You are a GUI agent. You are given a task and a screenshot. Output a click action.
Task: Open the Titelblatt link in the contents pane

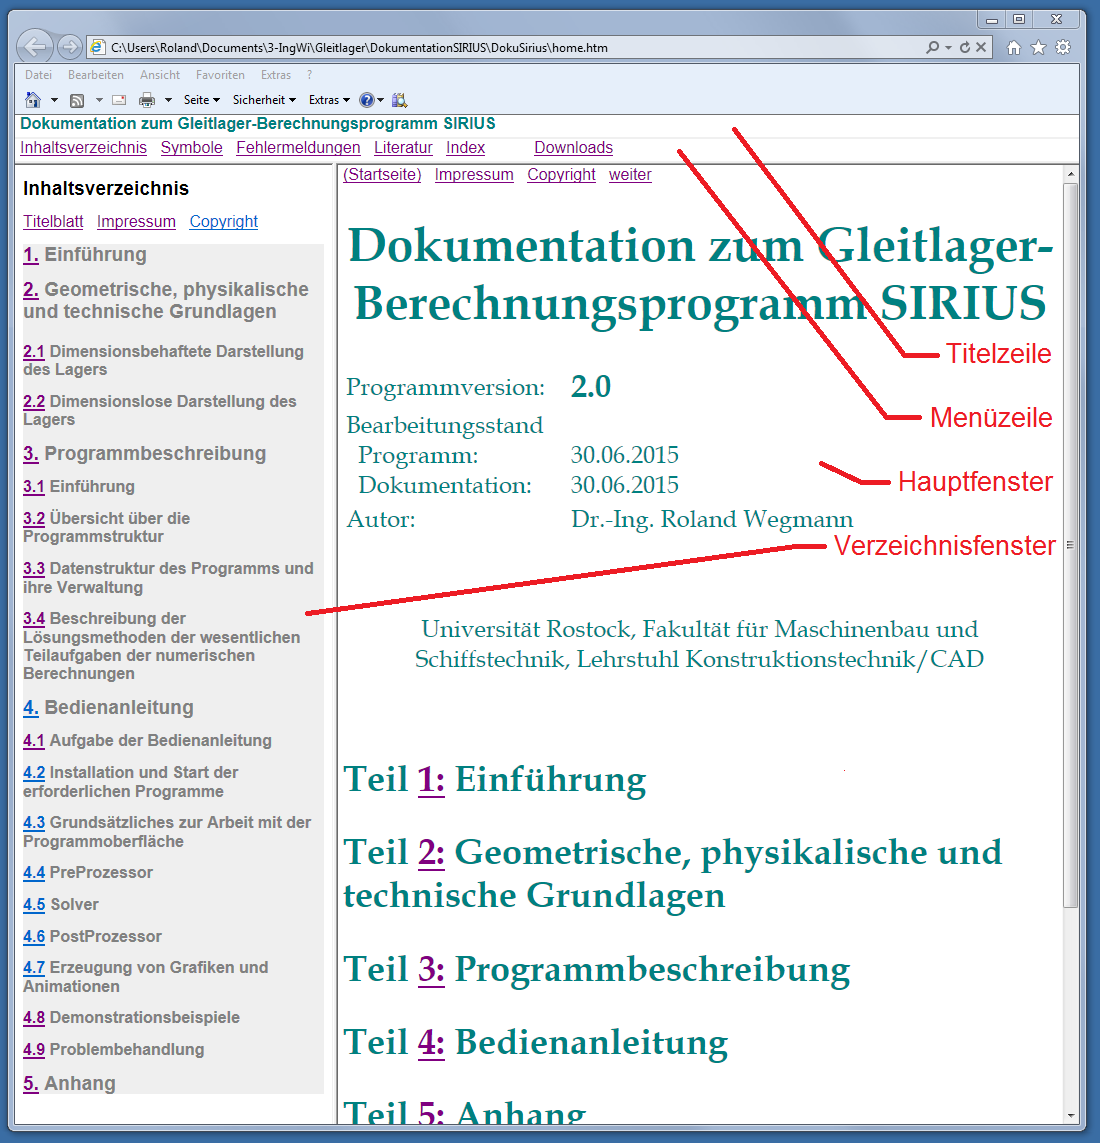pos(53,222)
